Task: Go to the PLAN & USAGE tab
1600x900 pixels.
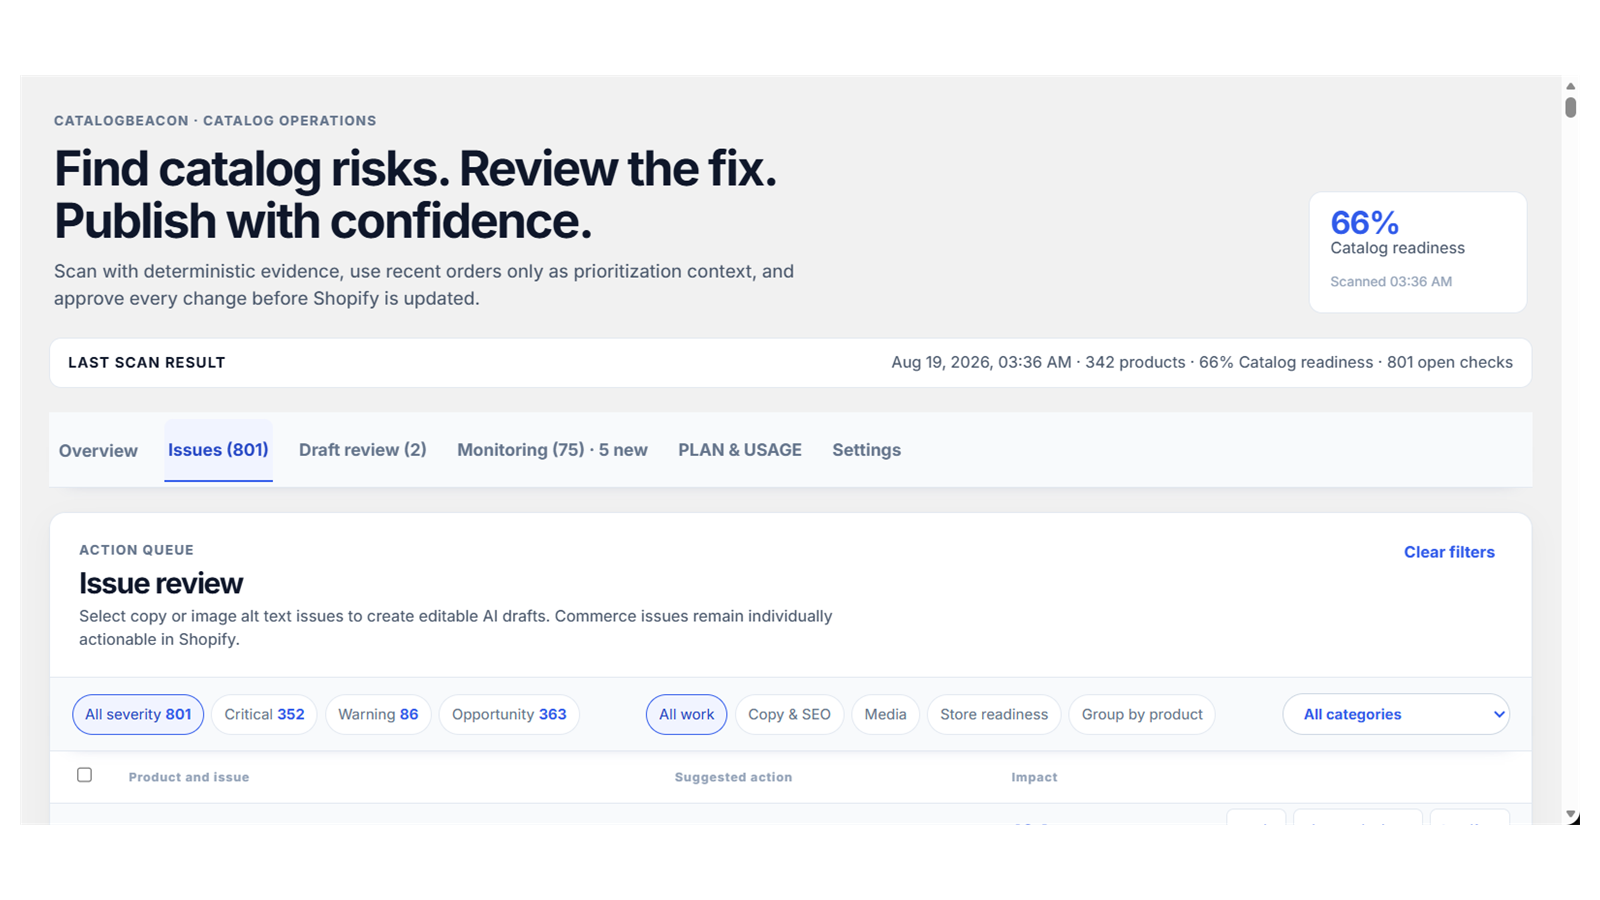Action: pyautogui.click(x=740, y=450)
